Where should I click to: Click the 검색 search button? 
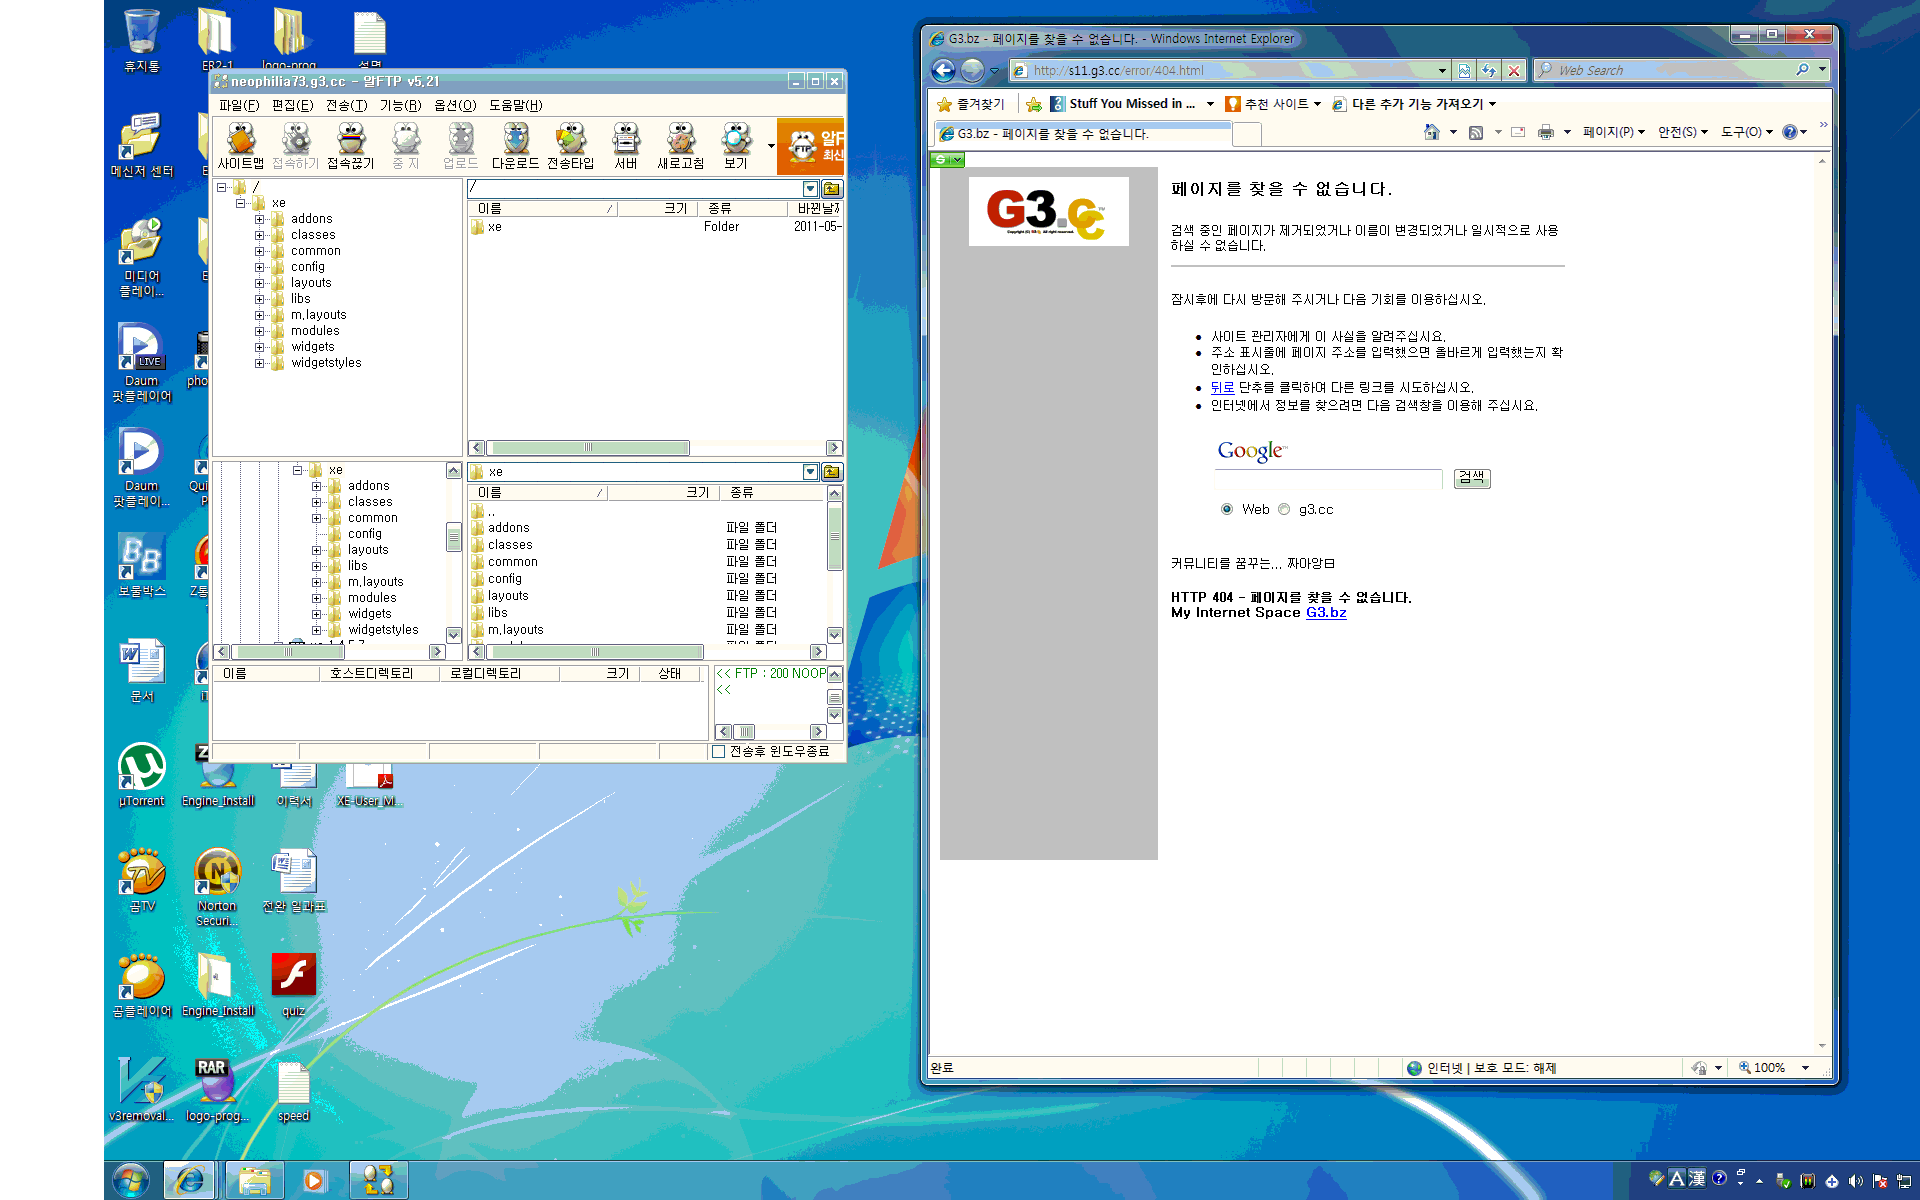1472,477
